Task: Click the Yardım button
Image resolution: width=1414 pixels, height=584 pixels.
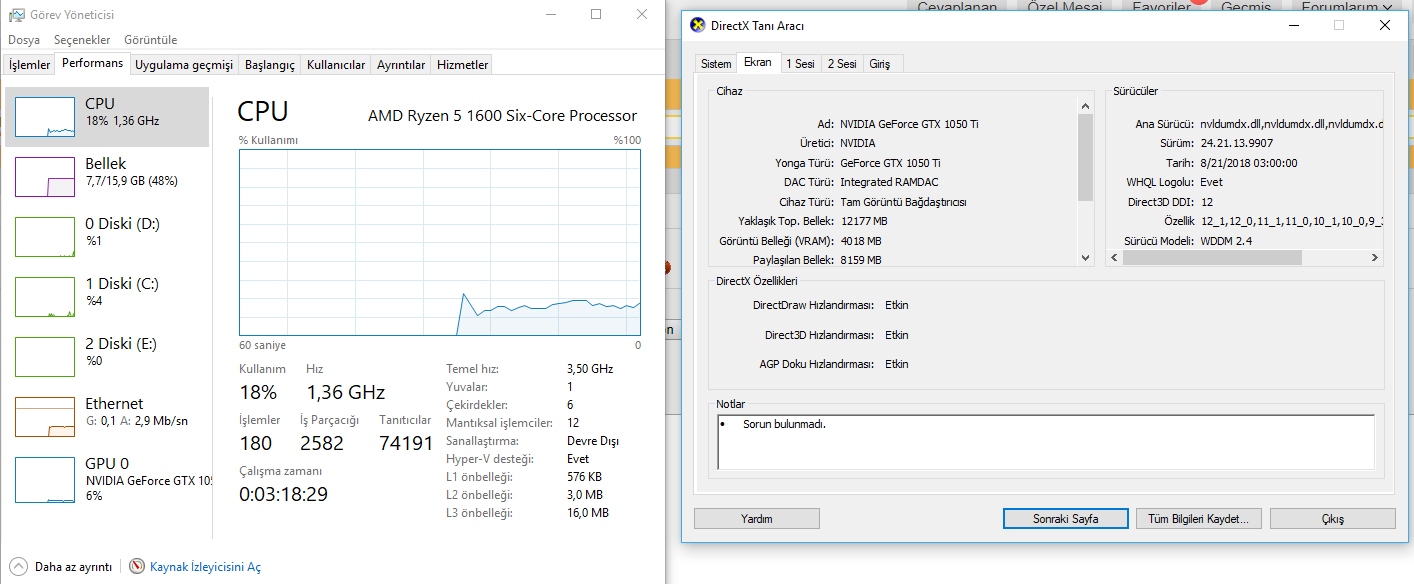Action: tap(757, 519)
